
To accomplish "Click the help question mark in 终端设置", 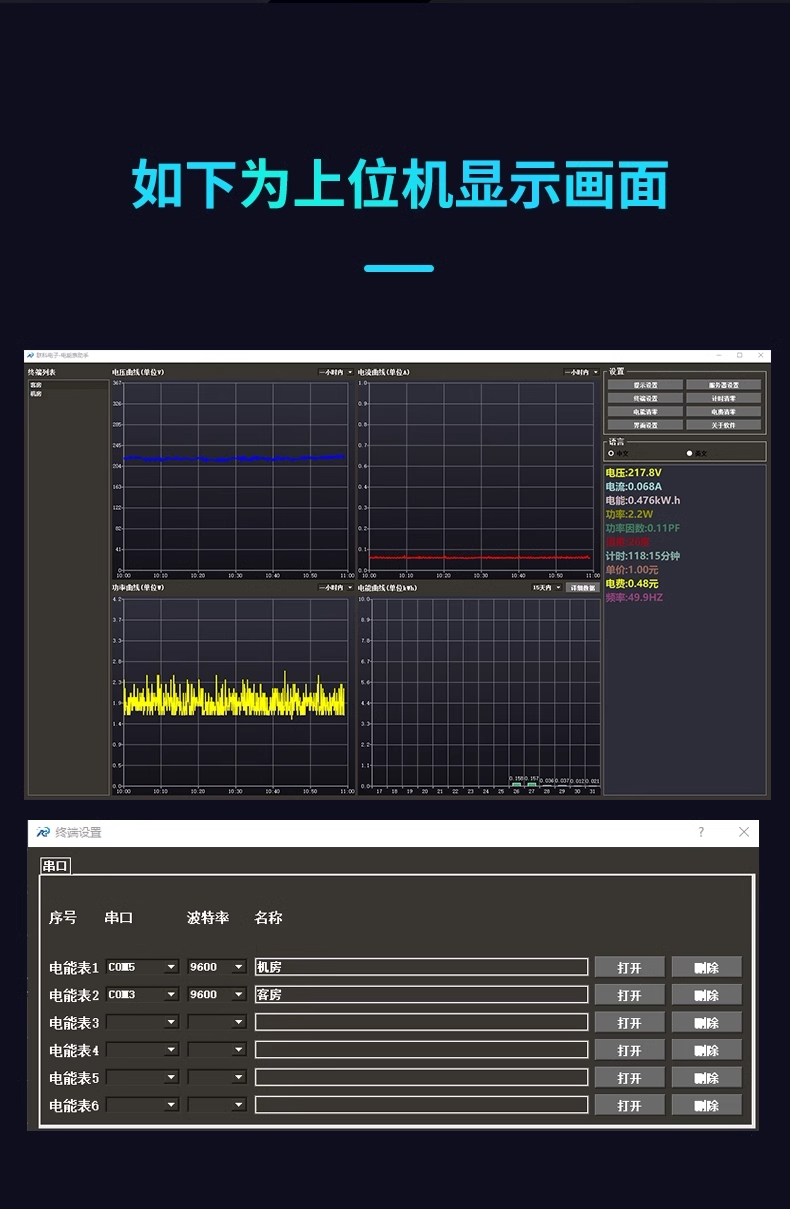I will pos(701,832).
